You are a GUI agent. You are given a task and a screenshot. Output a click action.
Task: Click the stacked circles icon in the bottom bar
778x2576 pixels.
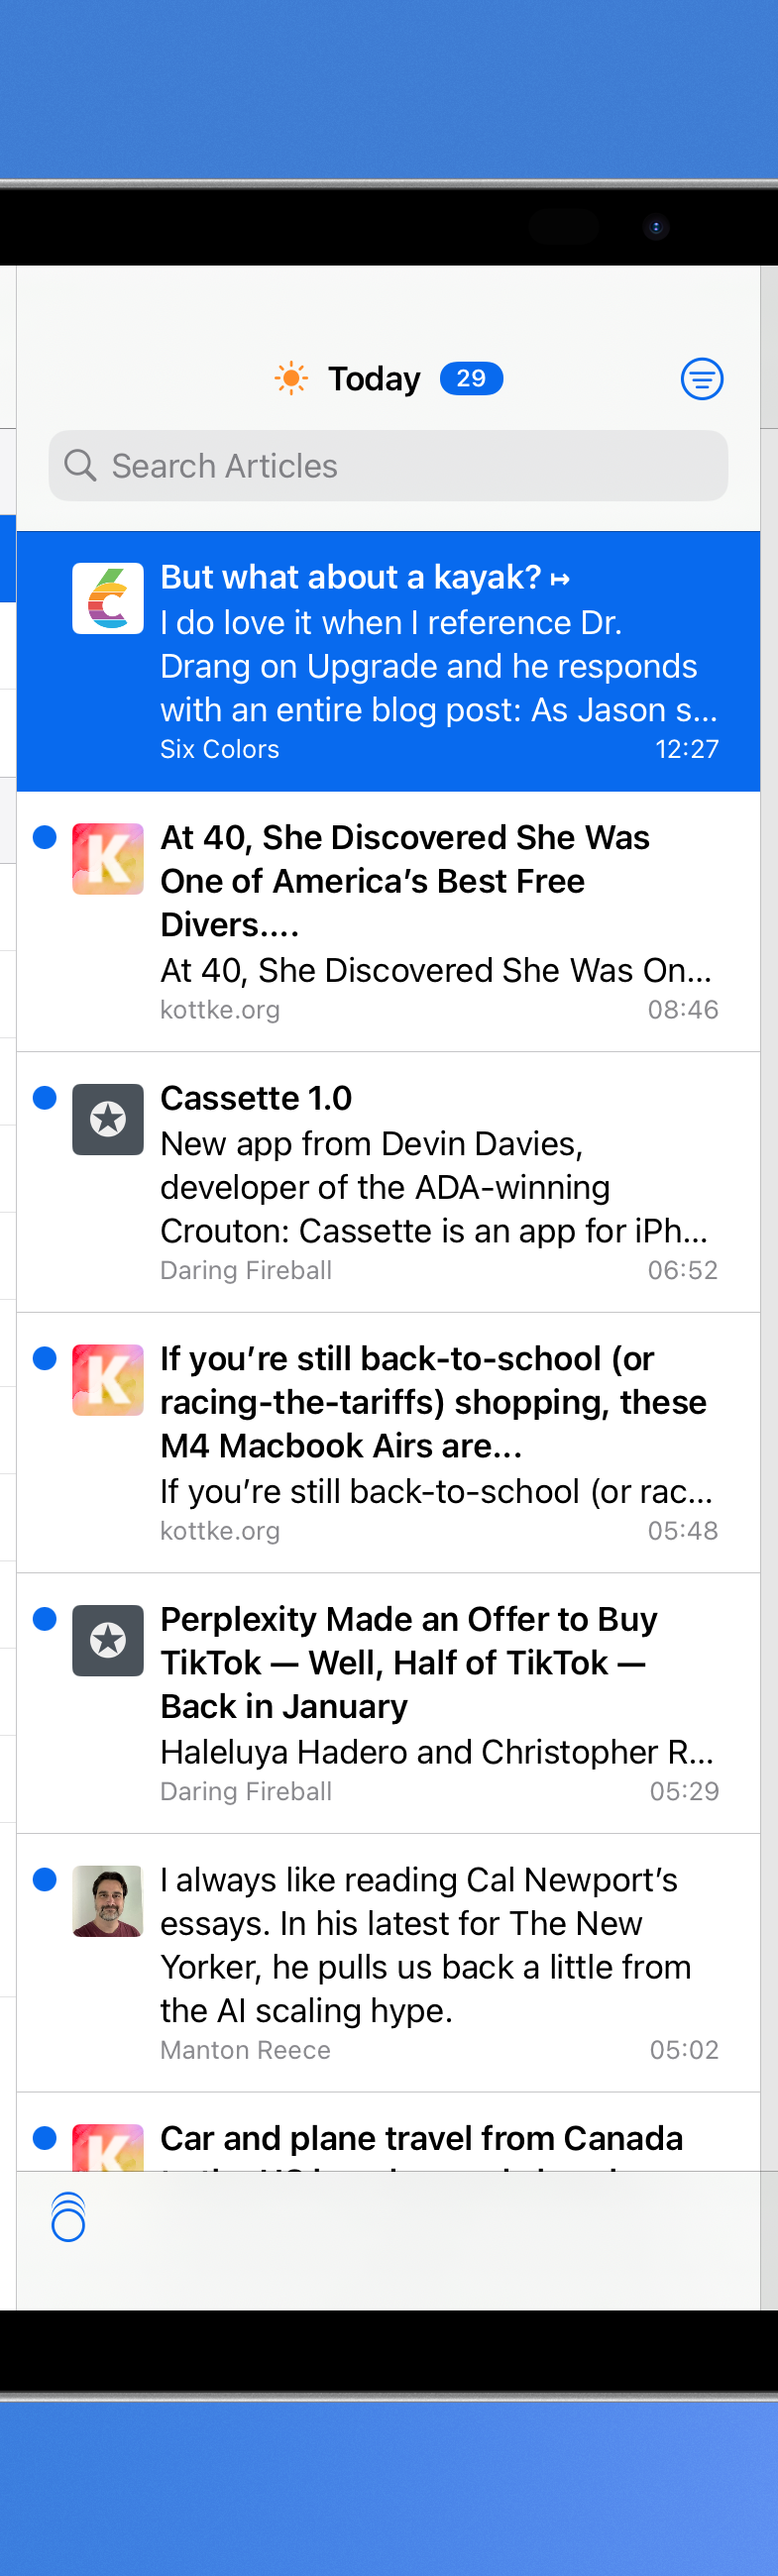(x=68, y=2216)
